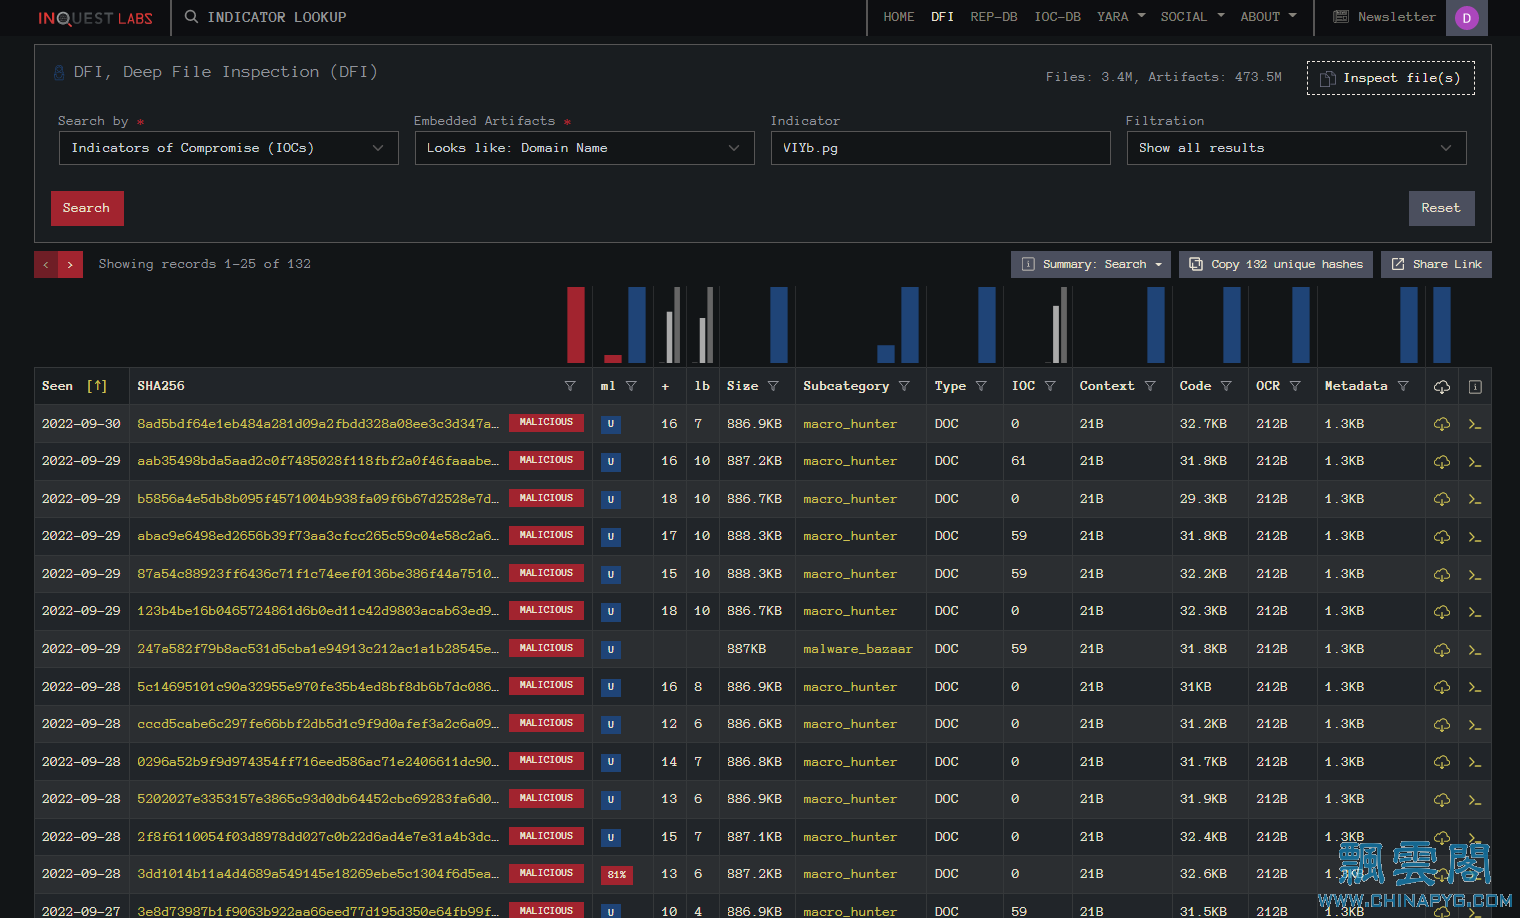Click the red 81% ml badge

617,875
